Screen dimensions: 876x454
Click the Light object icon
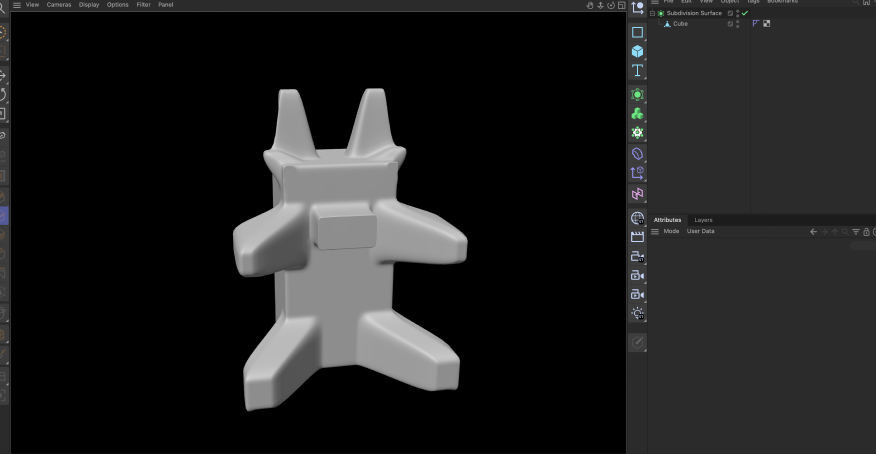[637, 313]
